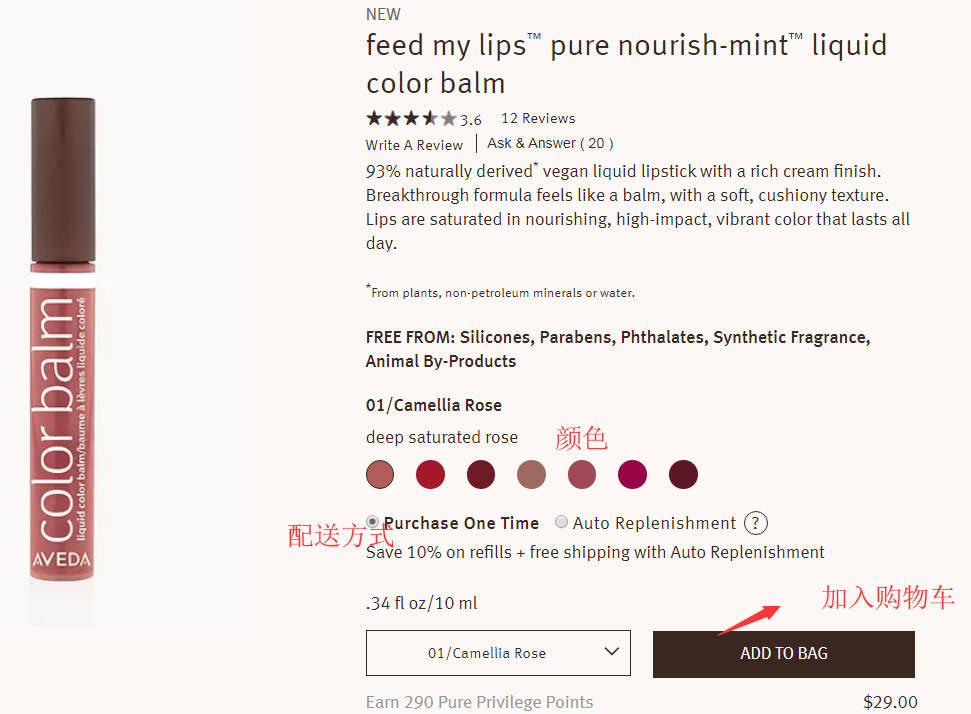
Task: Choose the seventh deep wine color swatch
Action: pos(683,475)
